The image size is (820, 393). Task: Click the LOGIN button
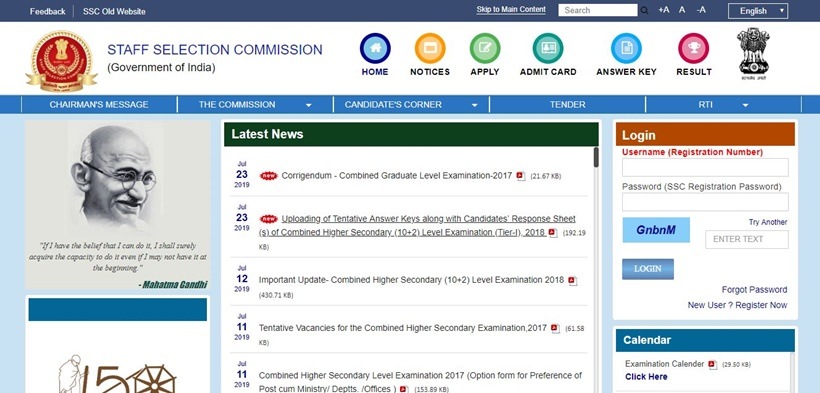click(x=648, y=269)
